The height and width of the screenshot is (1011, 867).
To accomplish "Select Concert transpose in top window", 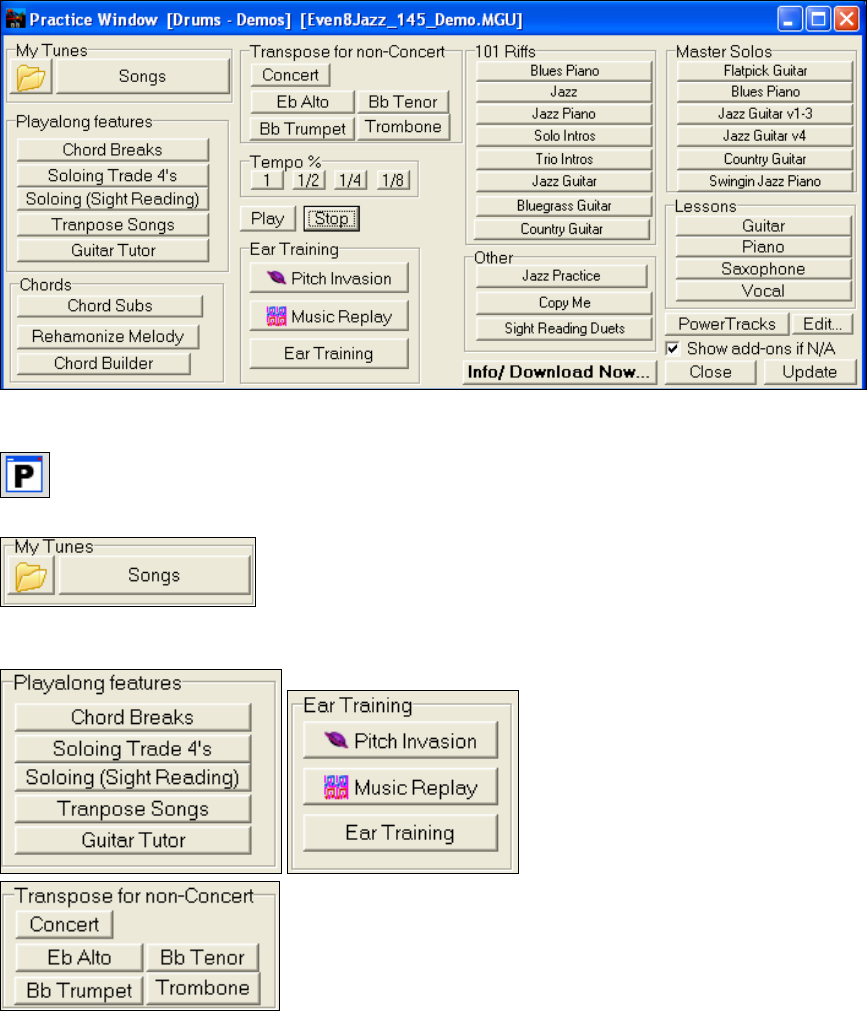I will pos(290,75).
